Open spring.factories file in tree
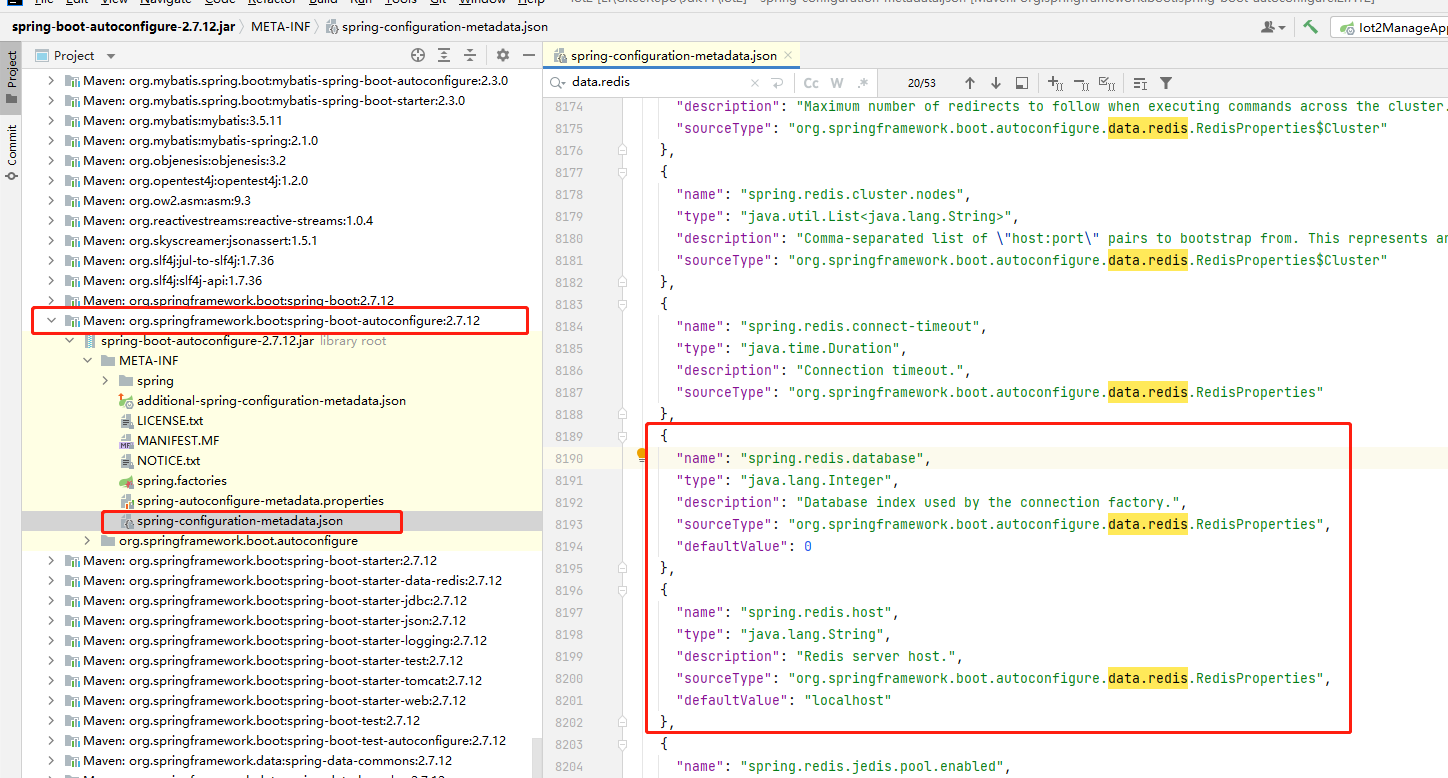This screenshot has height=778, width=1448. [x=181, y=481]
